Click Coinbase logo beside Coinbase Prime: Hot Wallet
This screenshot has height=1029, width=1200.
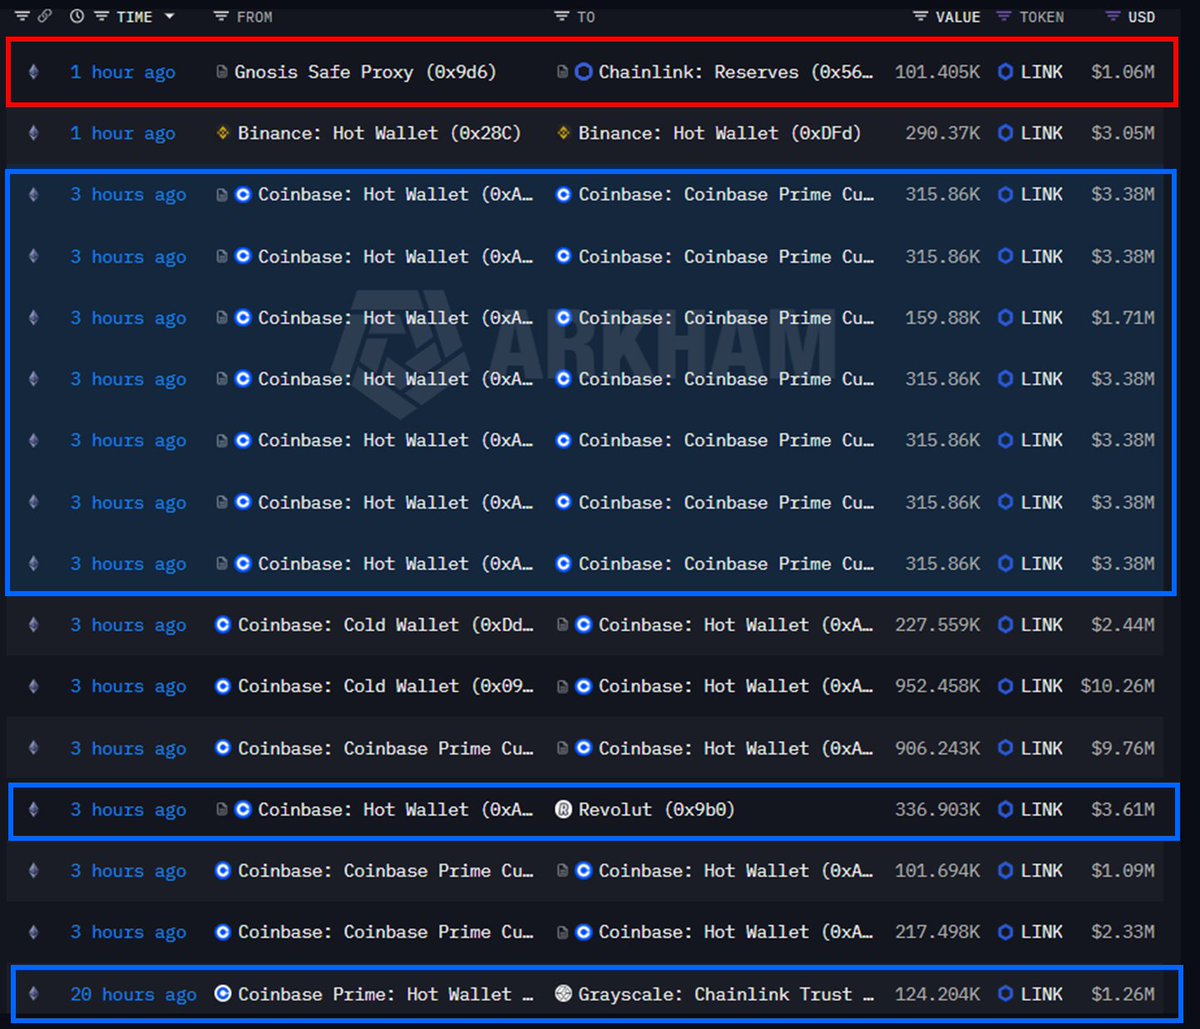click(x=223, y=994)
